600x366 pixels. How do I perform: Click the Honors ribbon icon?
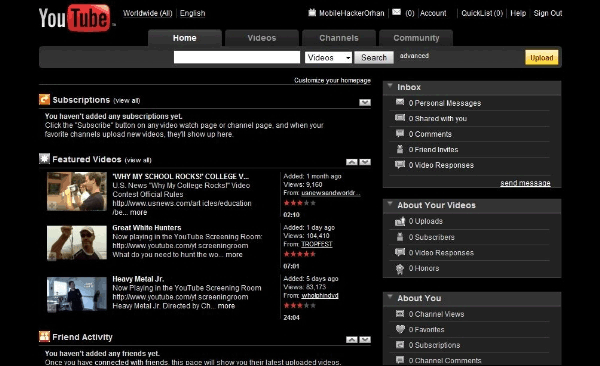(400, 269)
